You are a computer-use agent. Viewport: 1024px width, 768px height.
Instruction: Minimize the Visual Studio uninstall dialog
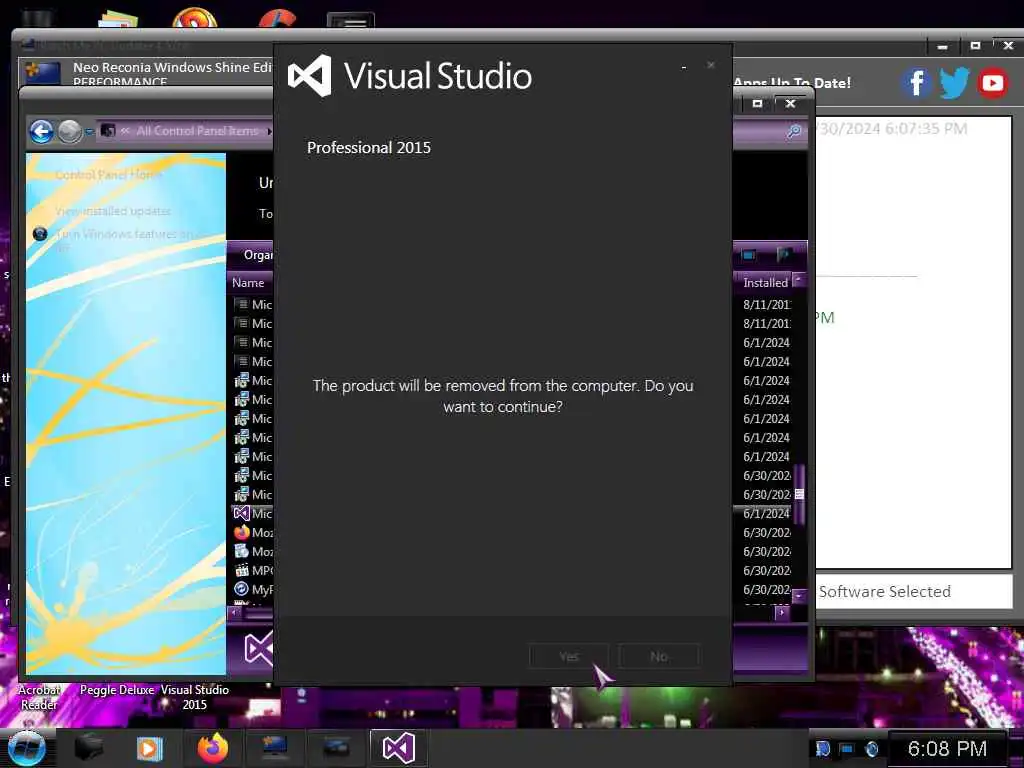pos(683,67)
